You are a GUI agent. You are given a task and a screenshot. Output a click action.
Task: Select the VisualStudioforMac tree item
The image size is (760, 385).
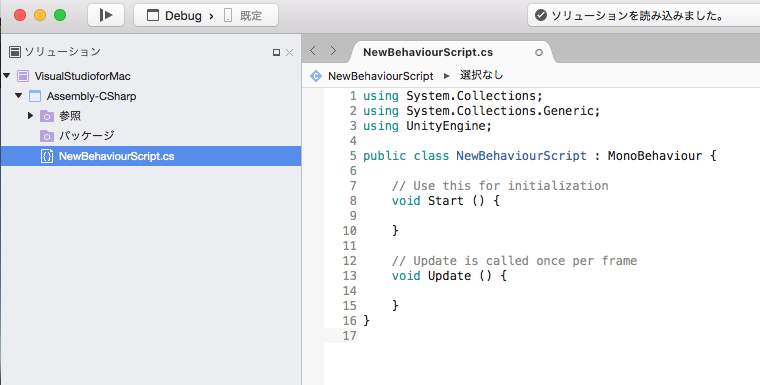(x=82, y=76)
